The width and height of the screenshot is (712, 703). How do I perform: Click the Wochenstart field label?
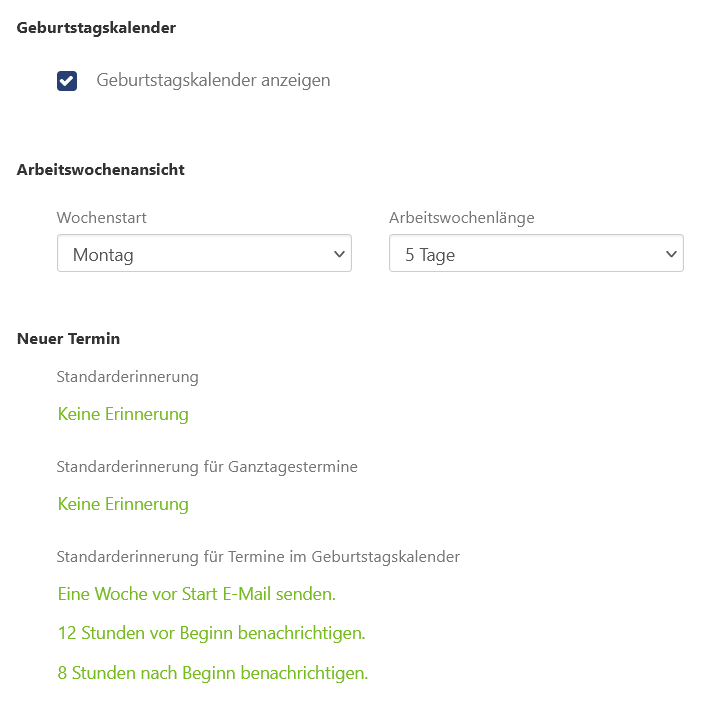102,218
